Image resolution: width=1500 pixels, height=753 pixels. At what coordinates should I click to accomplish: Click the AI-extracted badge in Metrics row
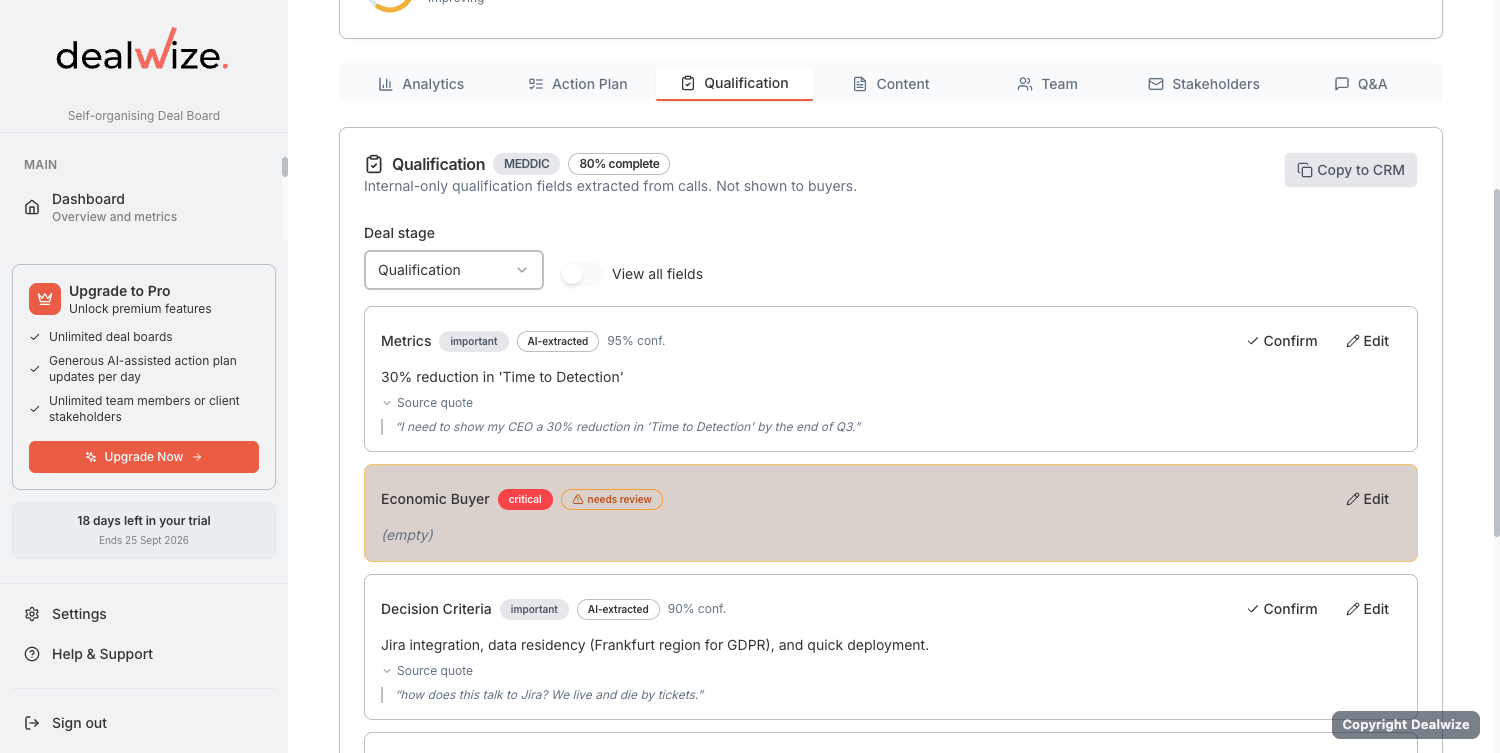(x=558, y=341)
